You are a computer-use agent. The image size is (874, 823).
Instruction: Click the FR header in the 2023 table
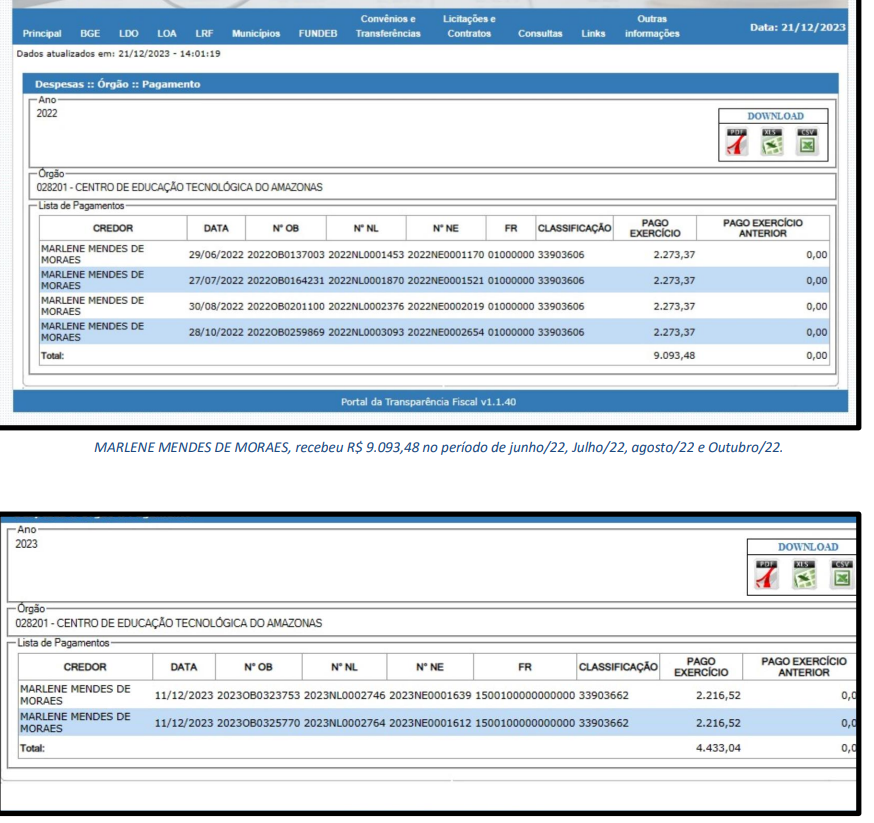[x=525, y=666]
